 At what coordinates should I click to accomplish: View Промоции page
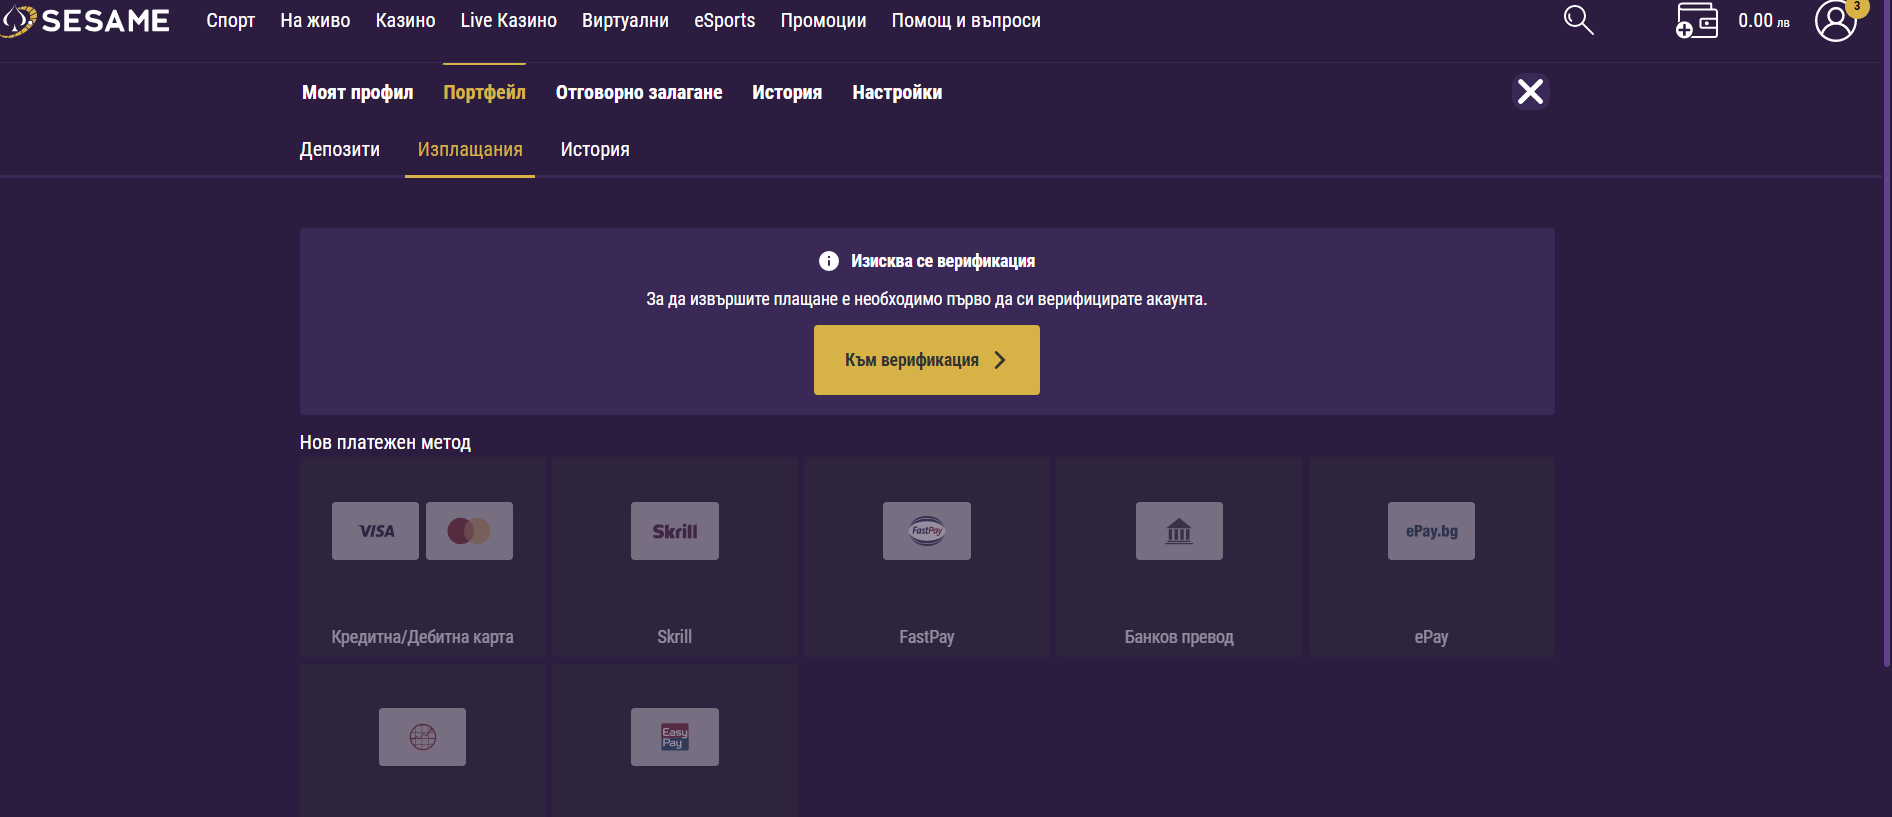click(x=823, y=21)
